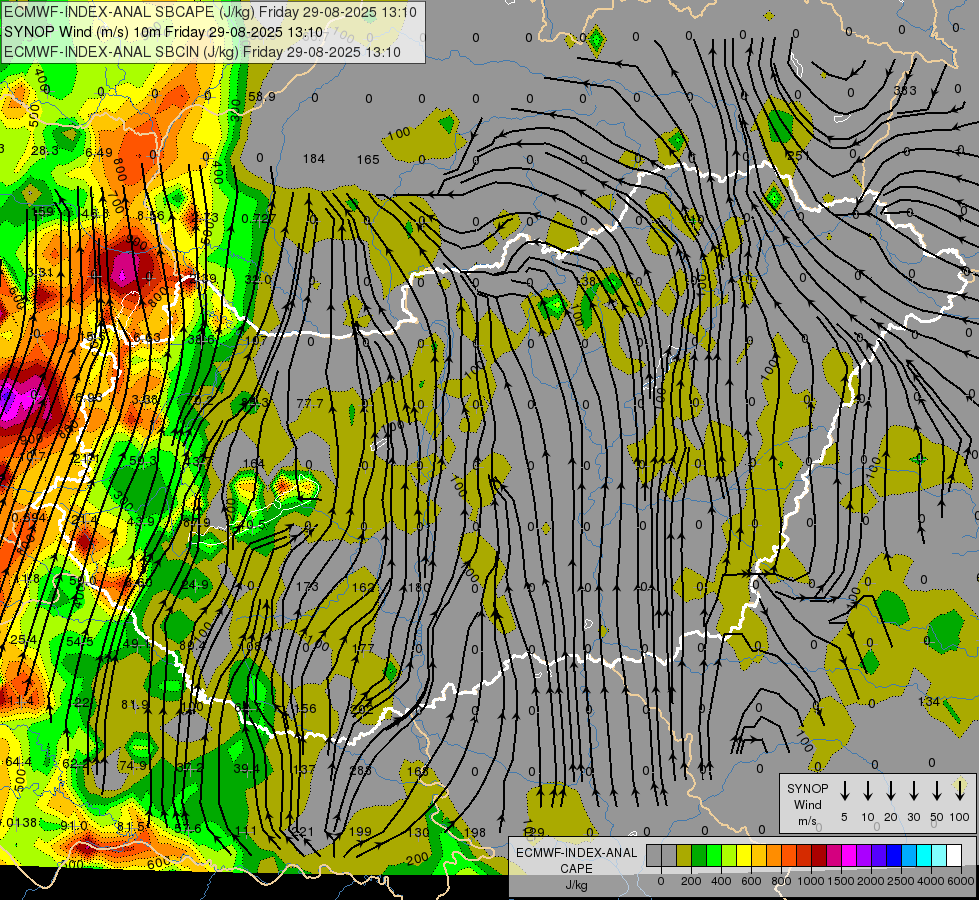The width and height of the screenshot is (979, 900).
Task: Click the 30 m/s wind arrow in legend
Action: coord(913,790)
